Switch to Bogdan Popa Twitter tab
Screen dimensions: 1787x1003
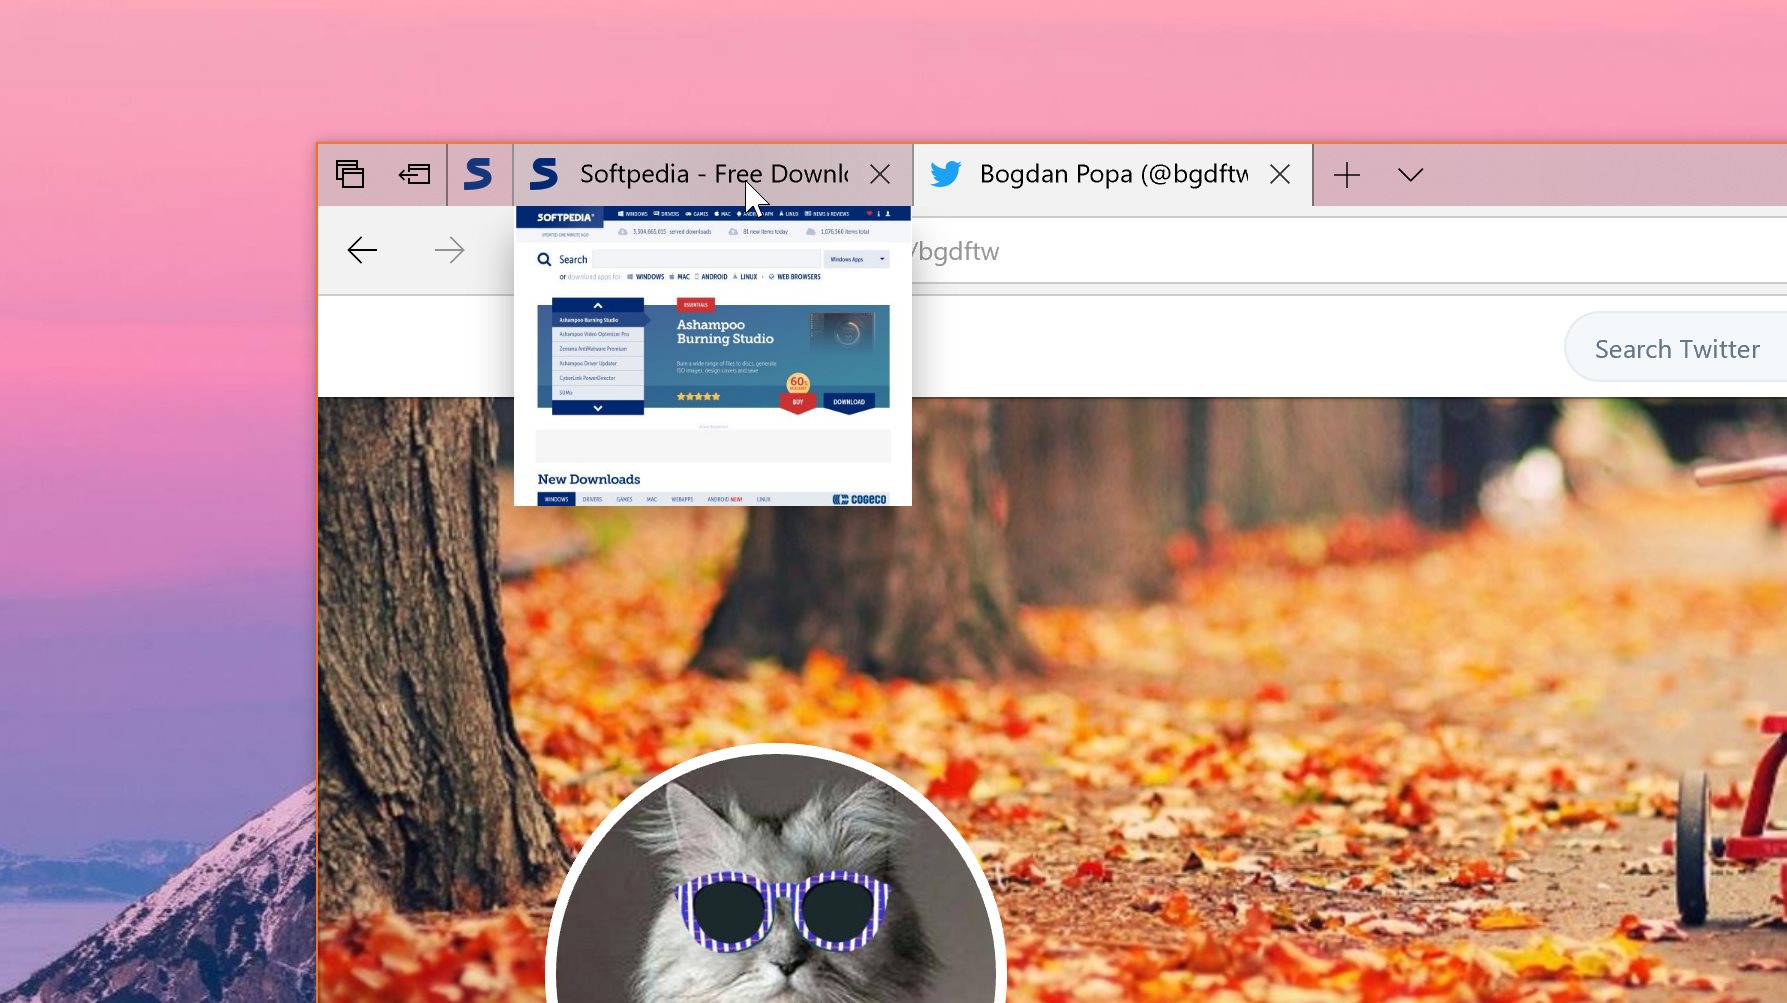click(1112, 174)
